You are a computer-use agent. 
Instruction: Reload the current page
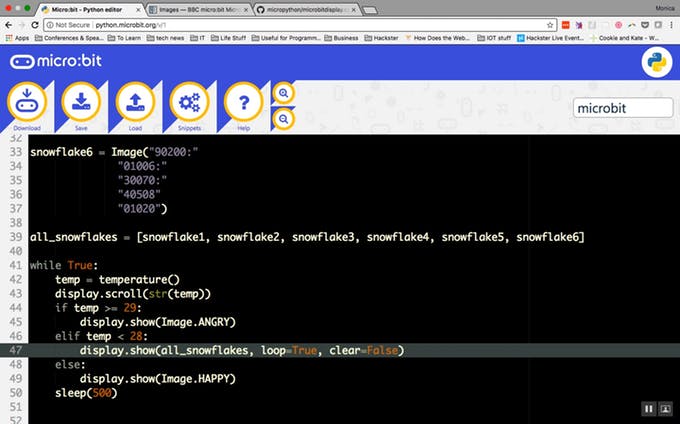(35, 25)
